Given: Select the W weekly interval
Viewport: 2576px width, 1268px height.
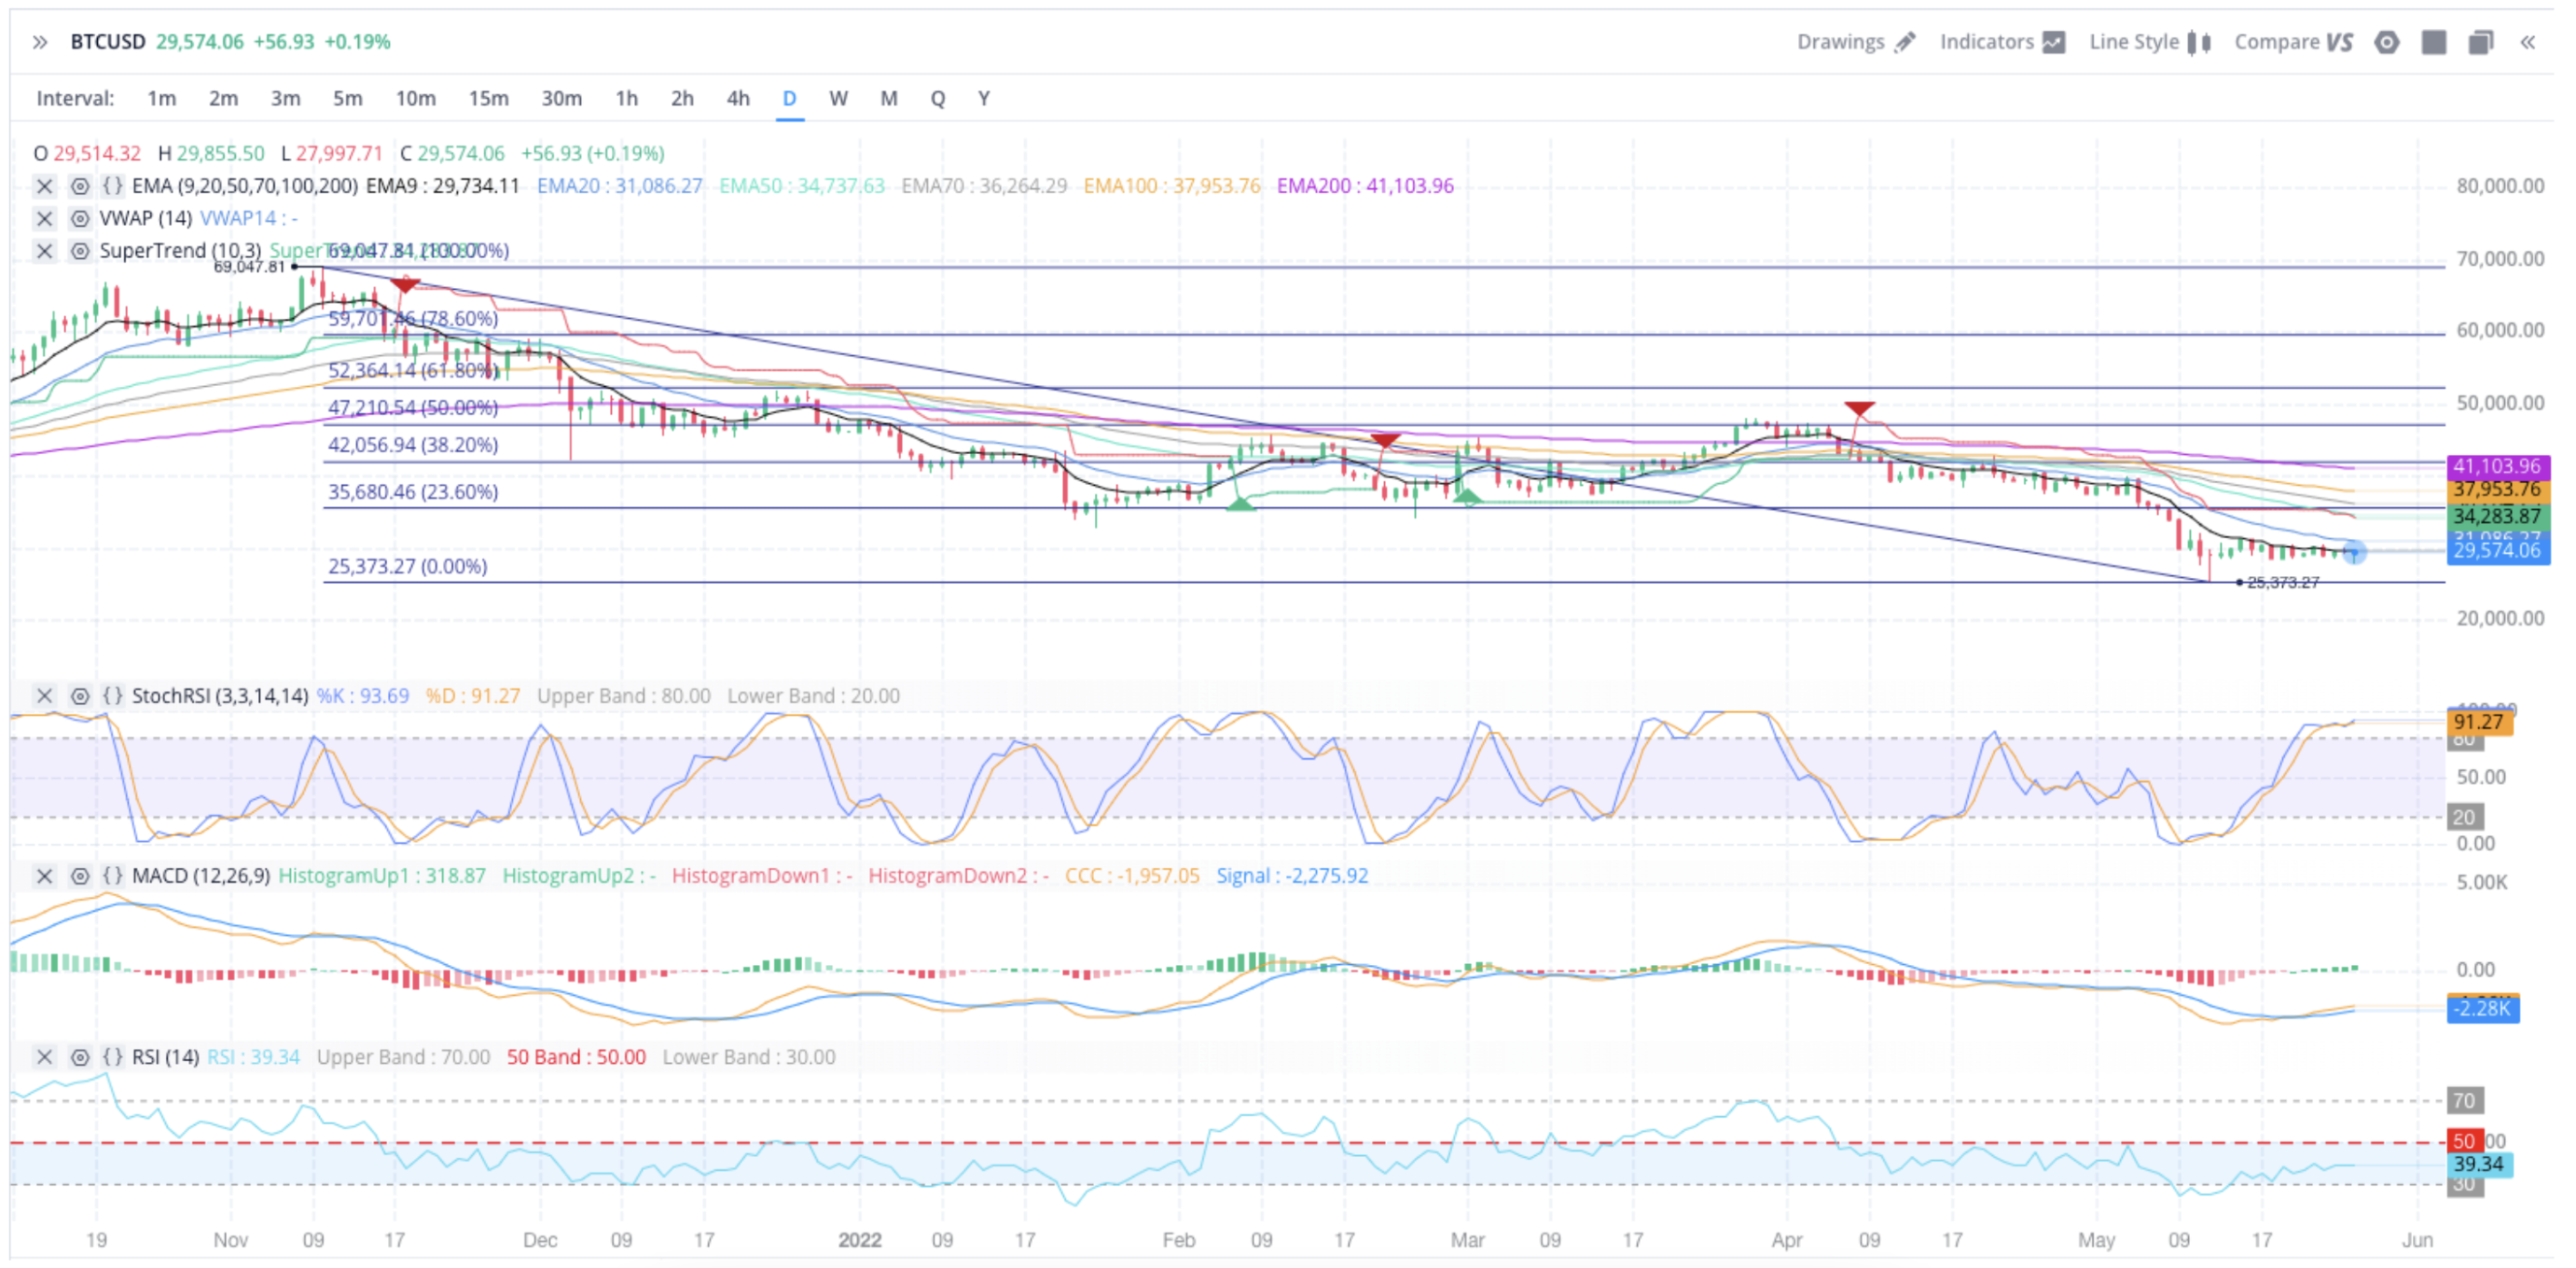Looking at the screenshot, I should pos(838,98).
